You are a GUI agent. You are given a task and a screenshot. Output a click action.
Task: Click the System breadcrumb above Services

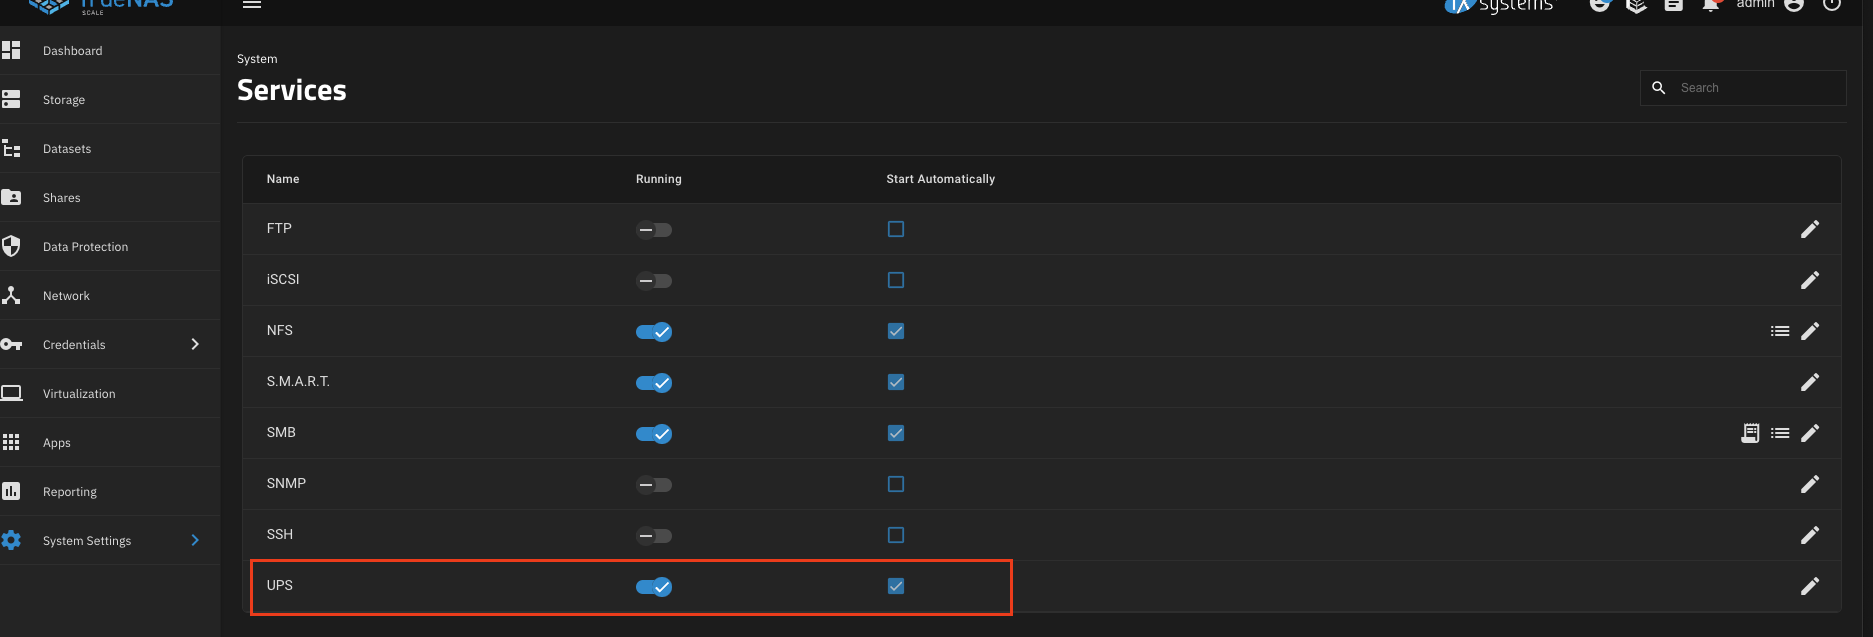pos(257,59)
